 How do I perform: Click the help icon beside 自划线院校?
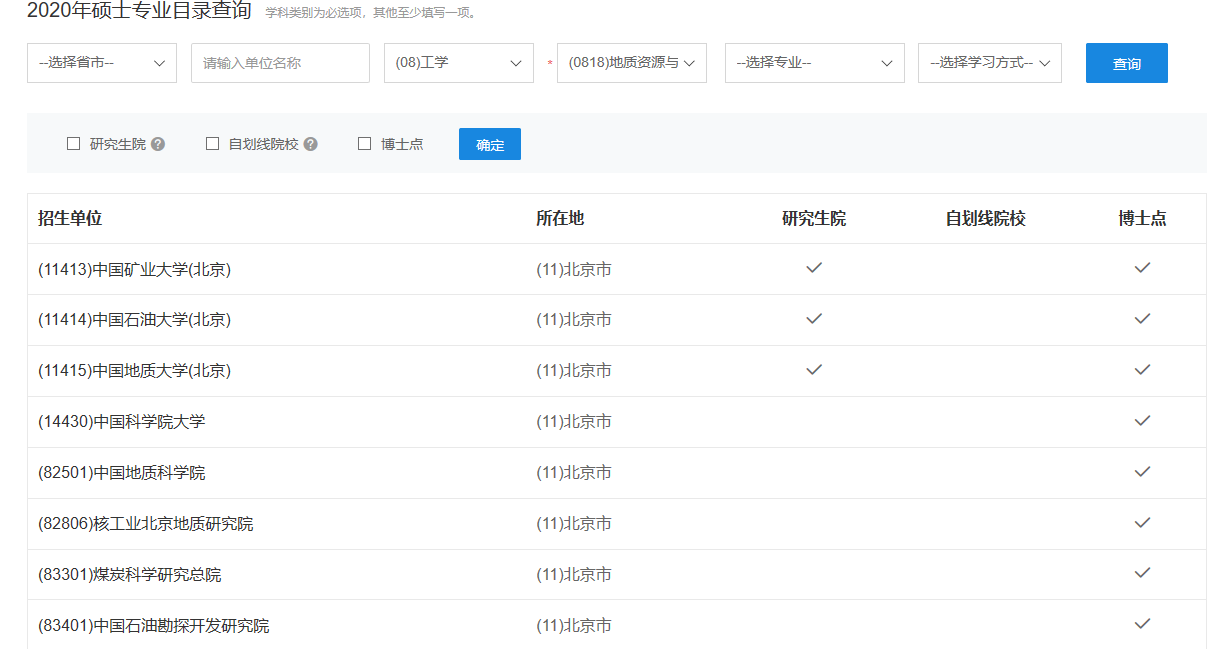pos(311,144)
